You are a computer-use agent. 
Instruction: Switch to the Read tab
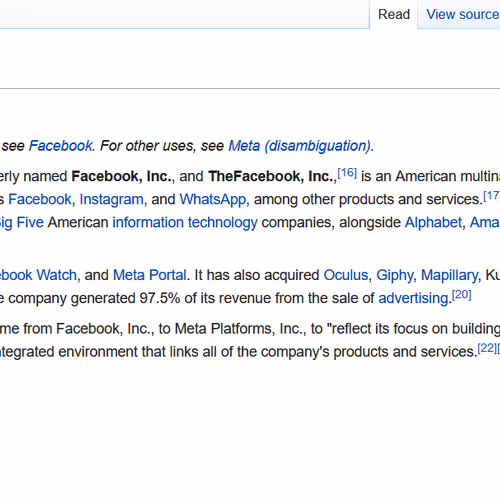click(394, 14)
